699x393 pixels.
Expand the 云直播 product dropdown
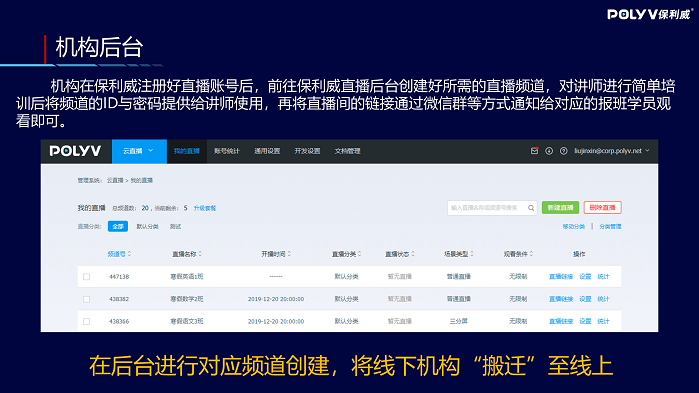click(x=139, y=151)
